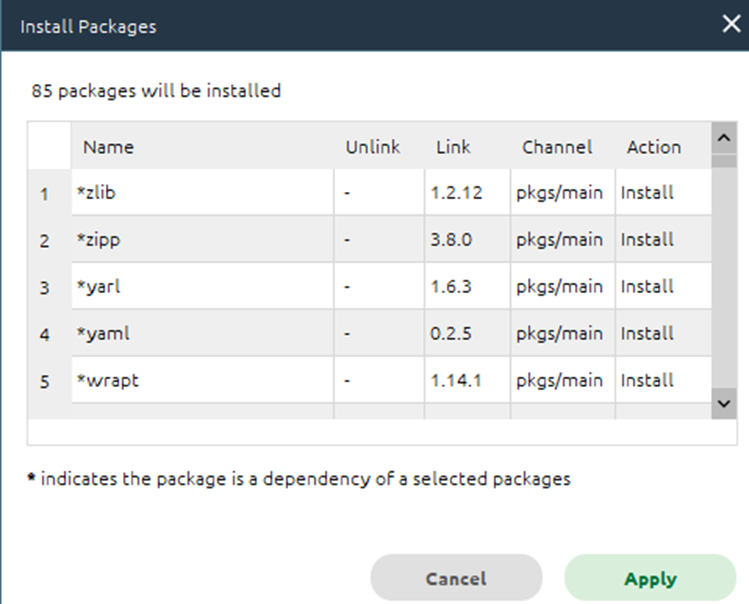Close the Install Packages dialog
Image resolution: width=749 pixels, height=604 pixels.
point(731,23)
